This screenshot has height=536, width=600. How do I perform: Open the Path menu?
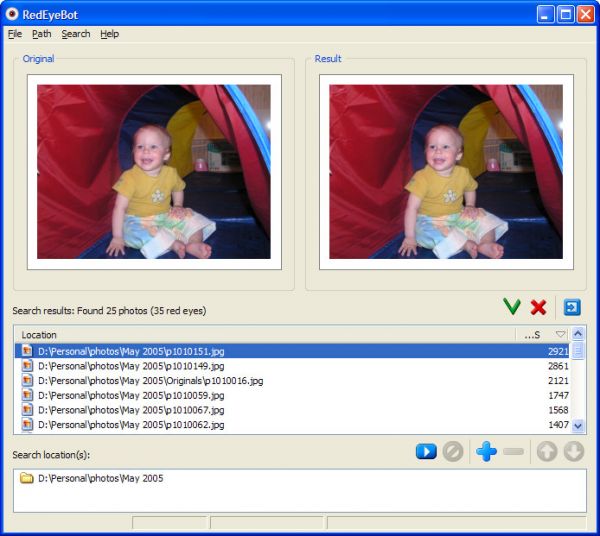41,34
